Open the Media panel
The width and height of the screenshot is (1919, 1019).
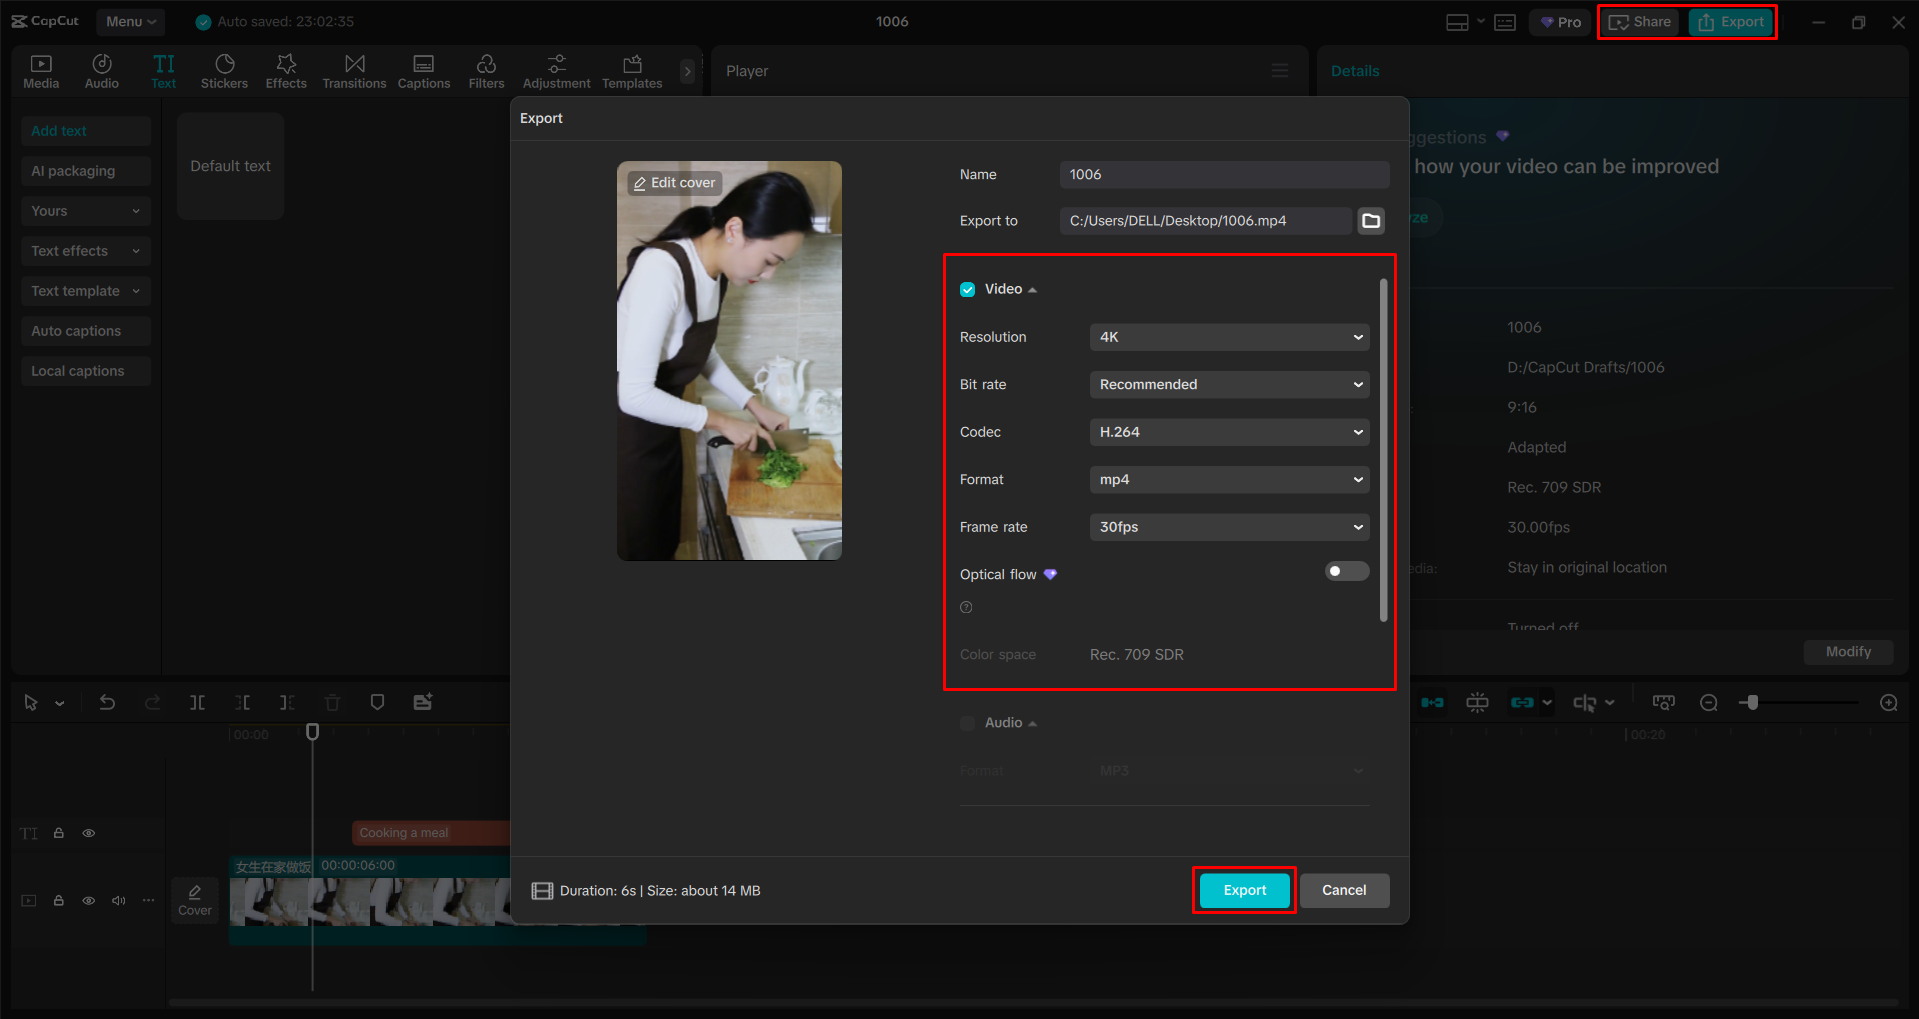(40, 70)
